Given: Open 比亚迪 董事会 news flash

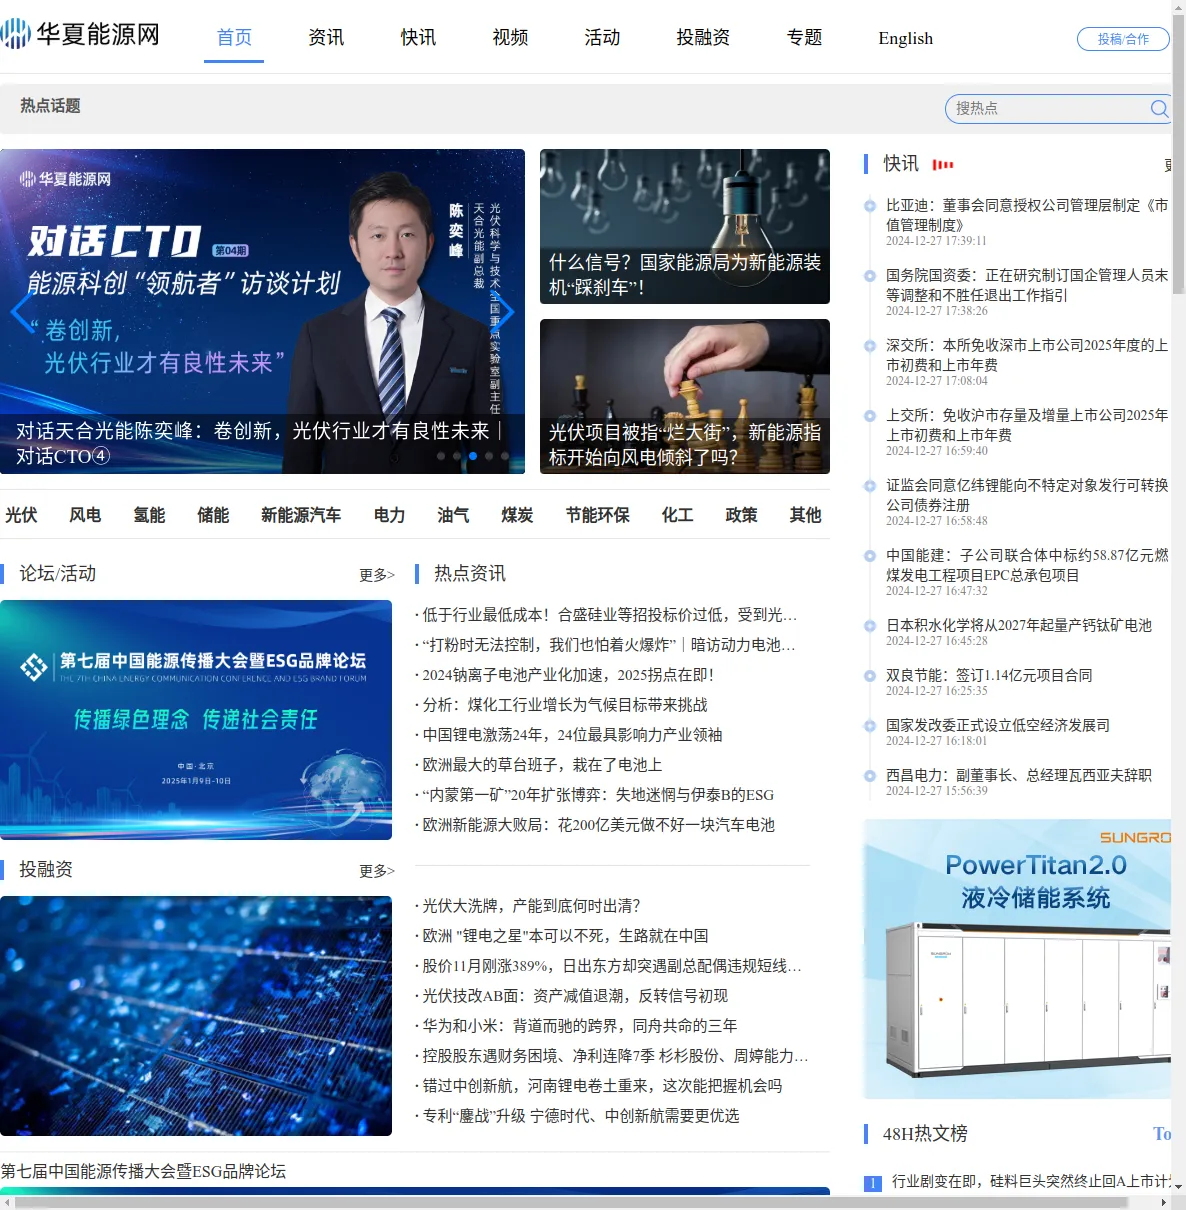Looking at the screenshot, I should click(1027, 215).
